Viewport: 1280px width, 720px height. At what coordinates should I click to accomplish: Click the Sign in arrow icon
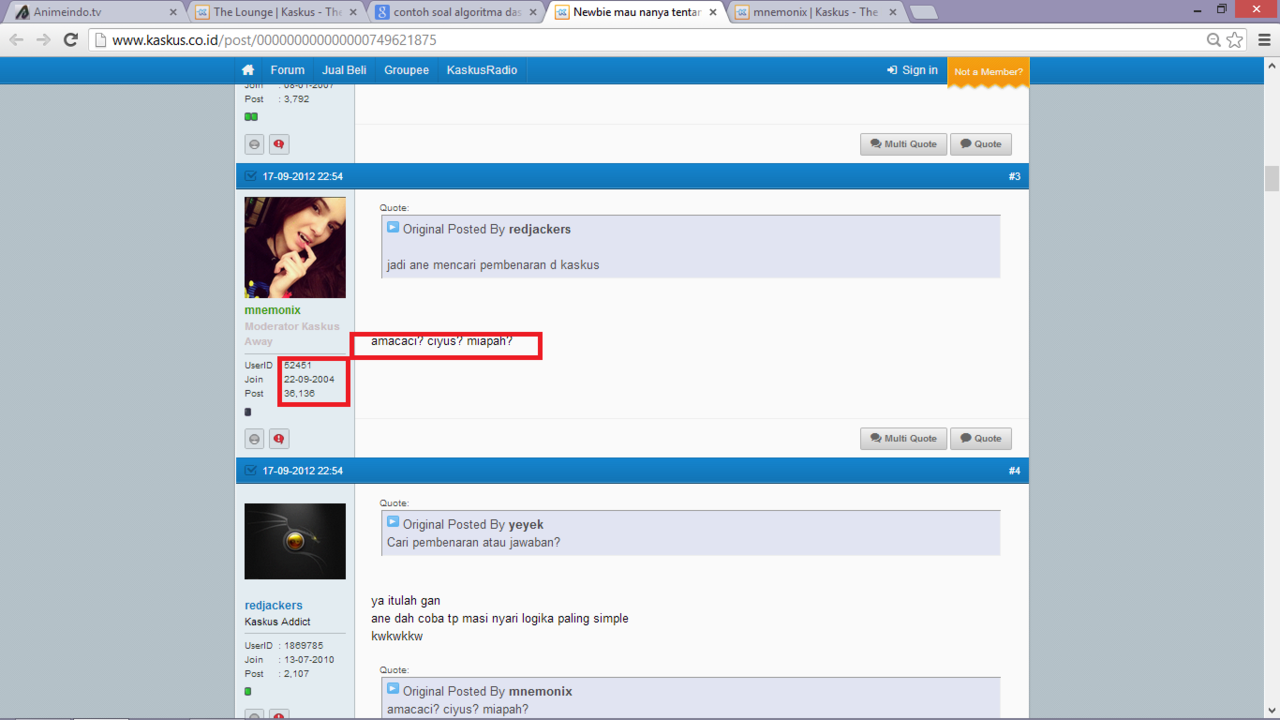click(892, 70)
